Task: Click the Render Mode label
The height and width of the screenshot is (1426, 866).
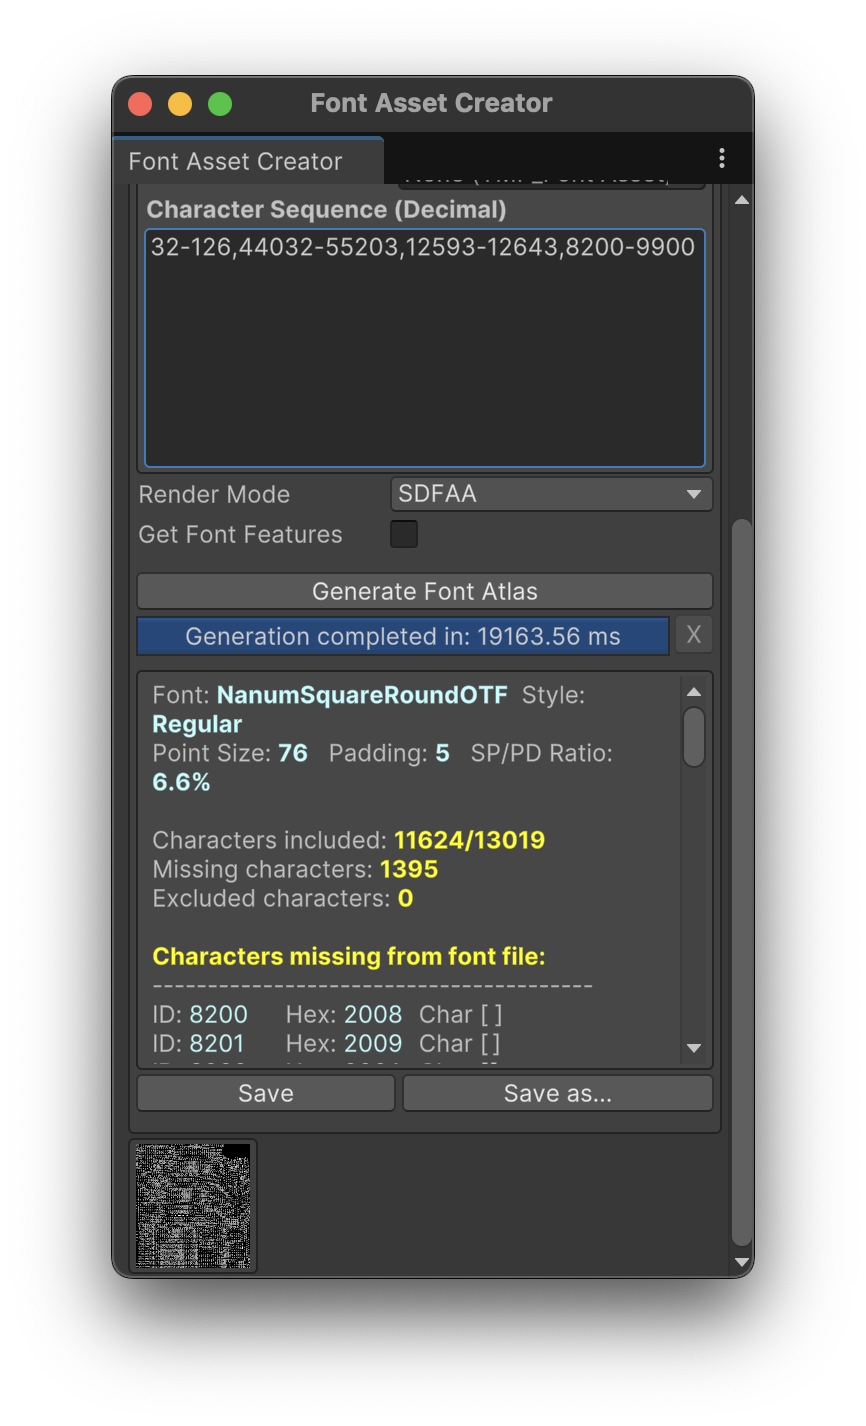Action: click(x=214, y=494)
